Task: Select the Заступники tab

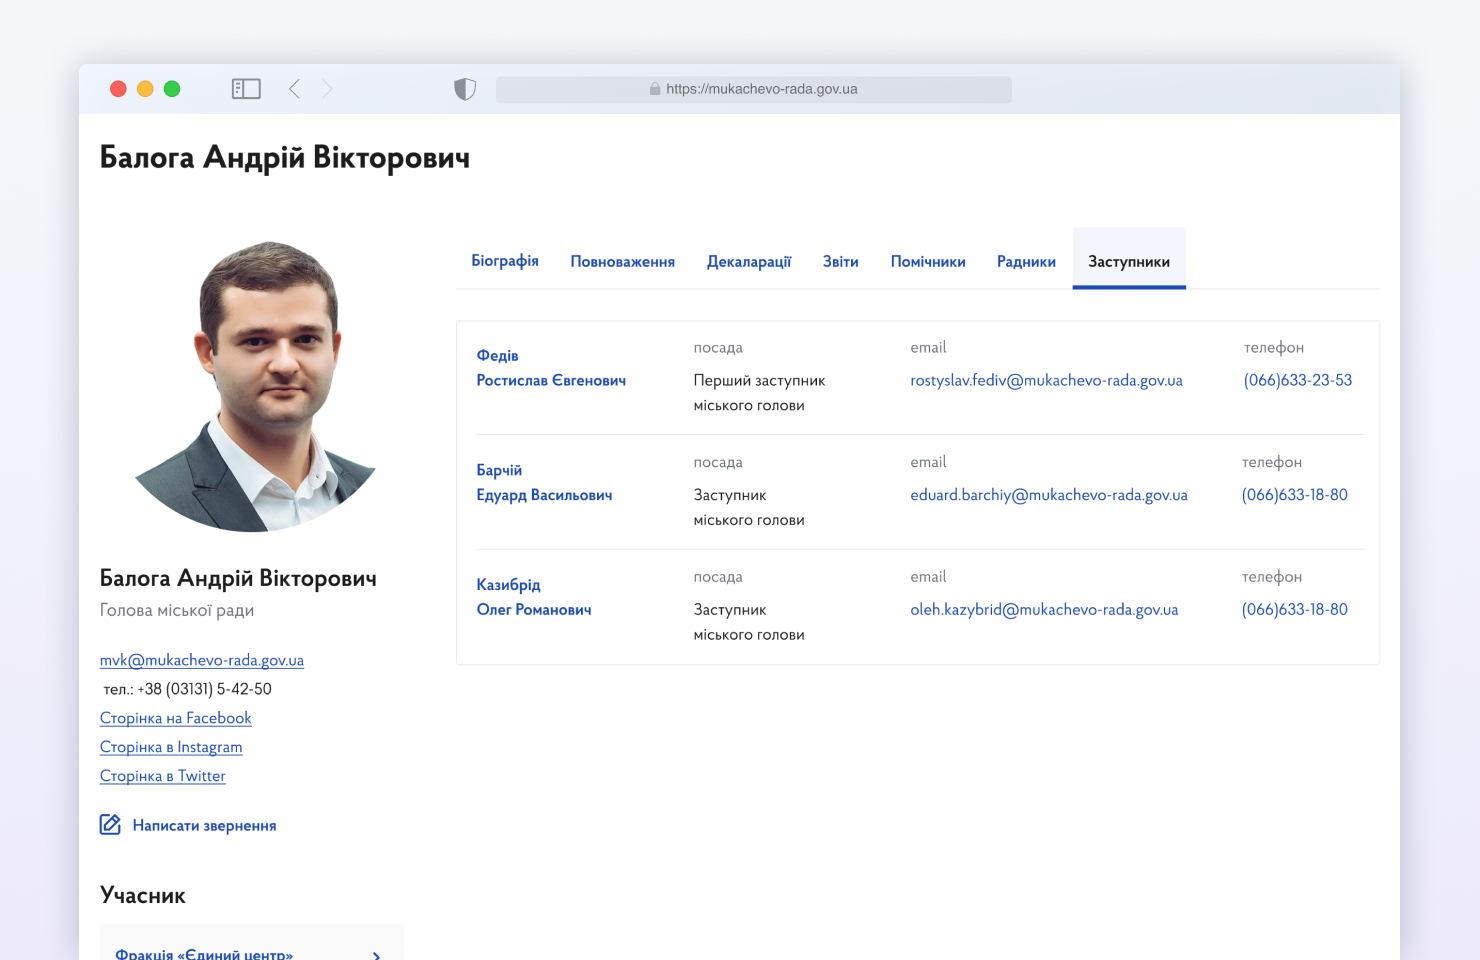Action: (x=1129, y=261)
